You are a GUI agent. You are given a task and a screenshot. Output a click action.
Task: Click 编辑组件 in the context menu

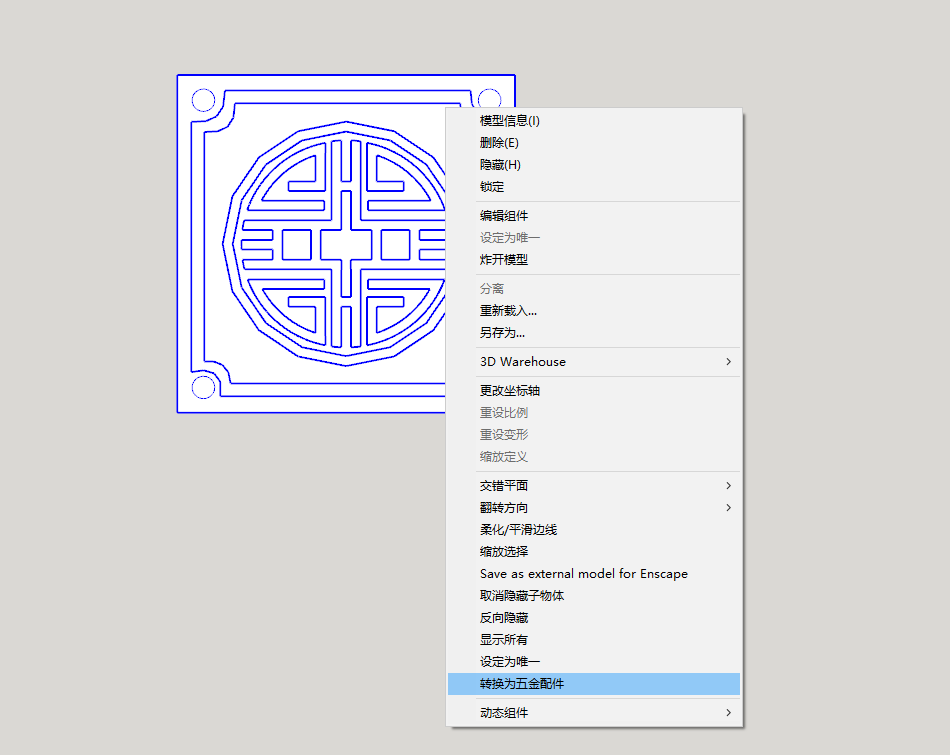click(504, 216)
